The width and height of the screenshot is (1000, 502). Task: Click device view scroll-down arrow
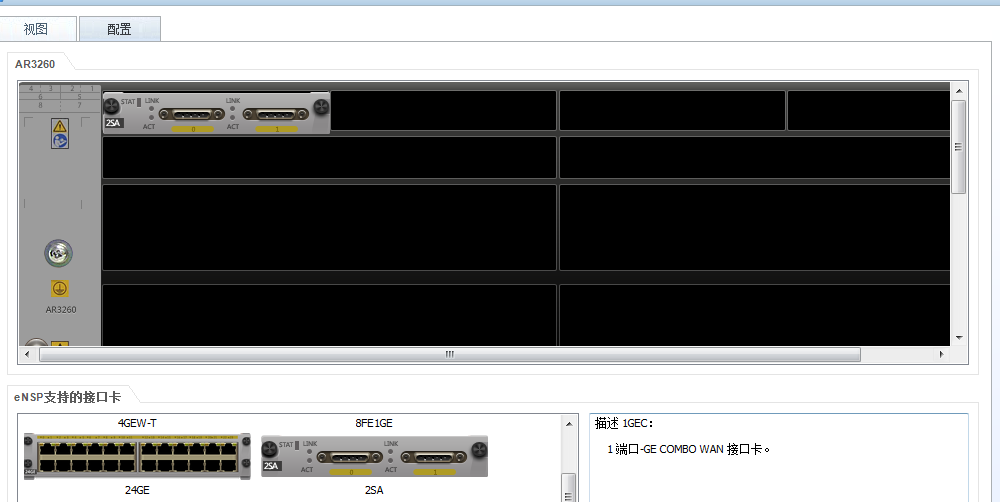tap(959, 338)
